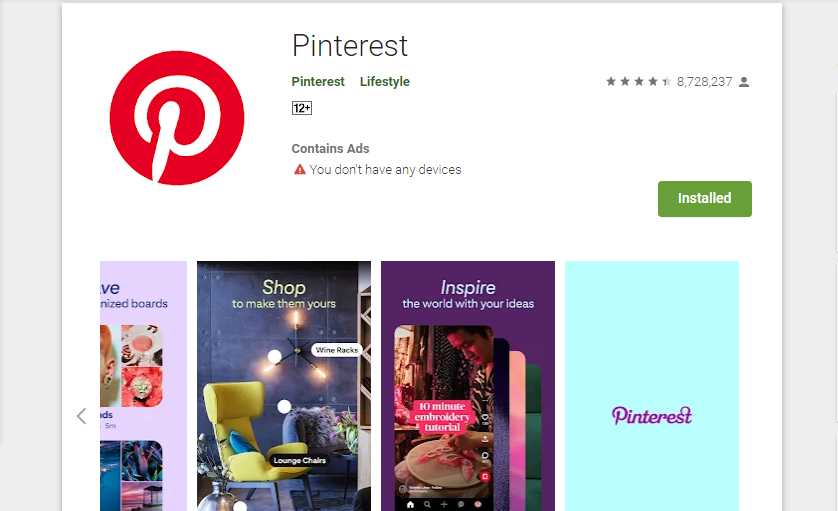Click the purple Pinterest script wordmark
The width and height of the screenshot is (838, 511).
point(652,415)
